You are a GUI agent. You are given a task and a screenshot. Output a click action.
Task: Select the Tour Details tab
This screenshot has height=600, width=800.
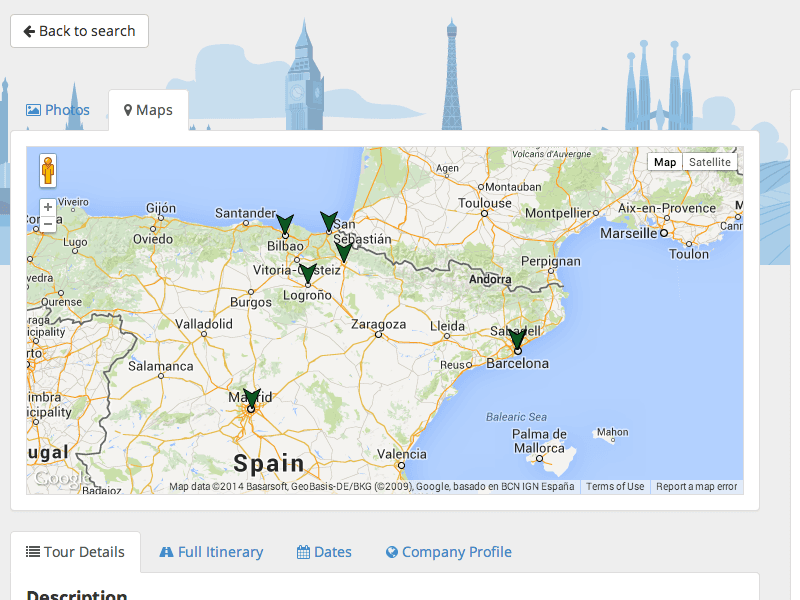pyautogui.click(x=76, y=552)
